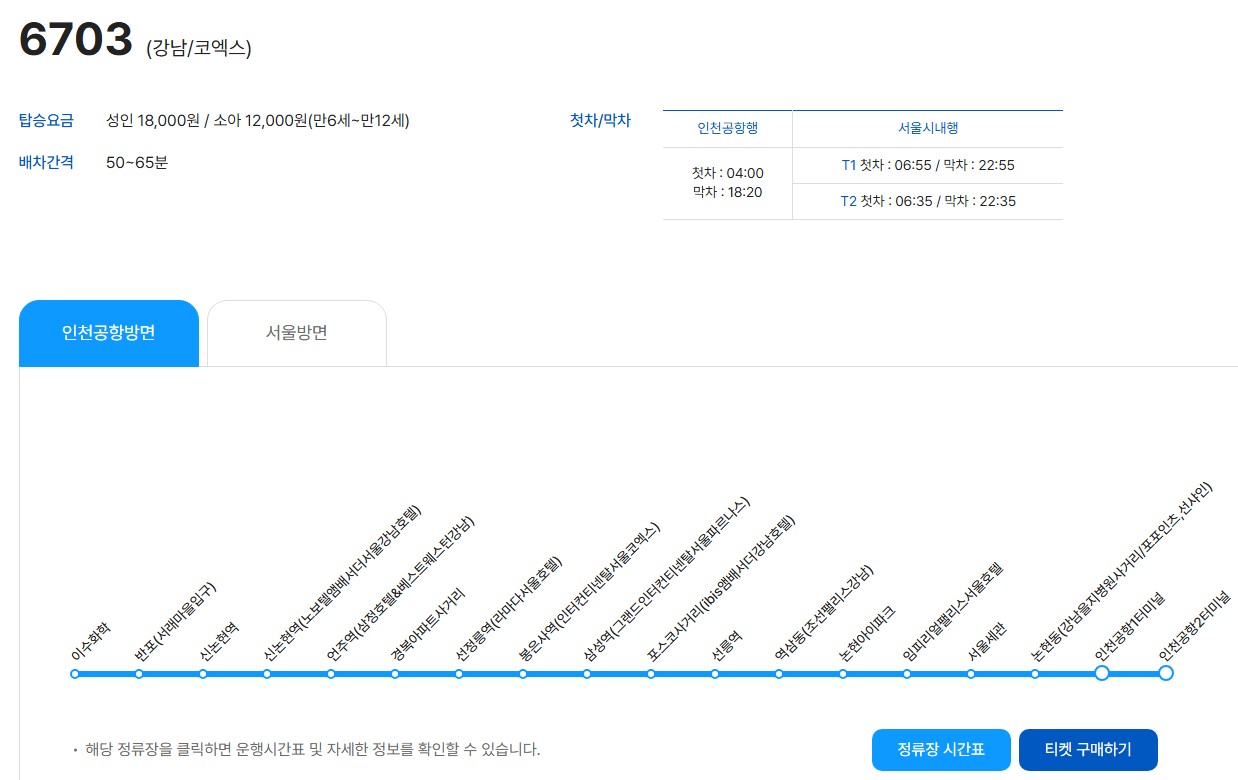Click the 논현아이파크 stop marker
The width and height of the screenshot is (1238, 780).
[841, 674]
